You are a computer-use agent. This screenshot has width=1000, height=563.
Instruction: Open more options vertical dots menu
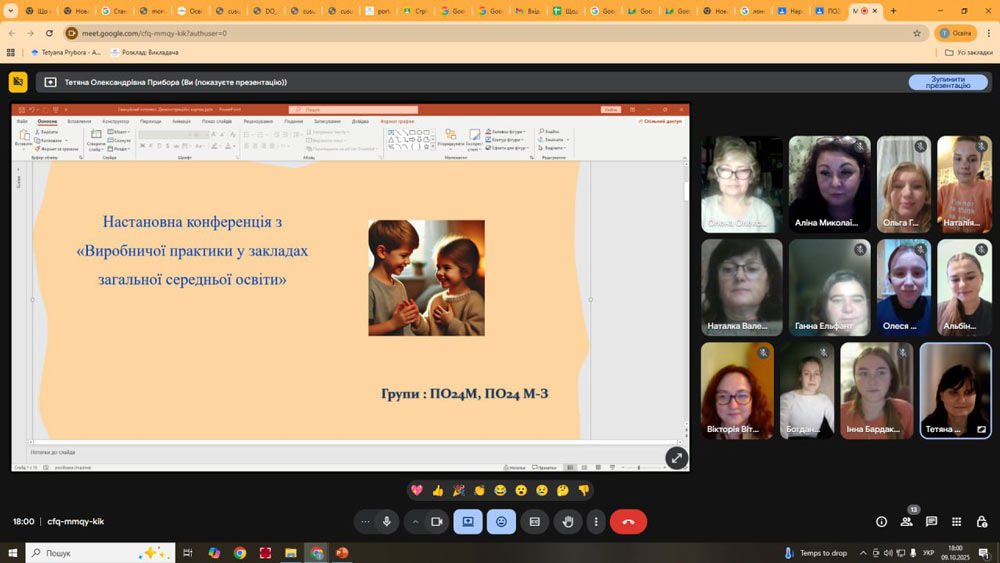click(596, 521)
